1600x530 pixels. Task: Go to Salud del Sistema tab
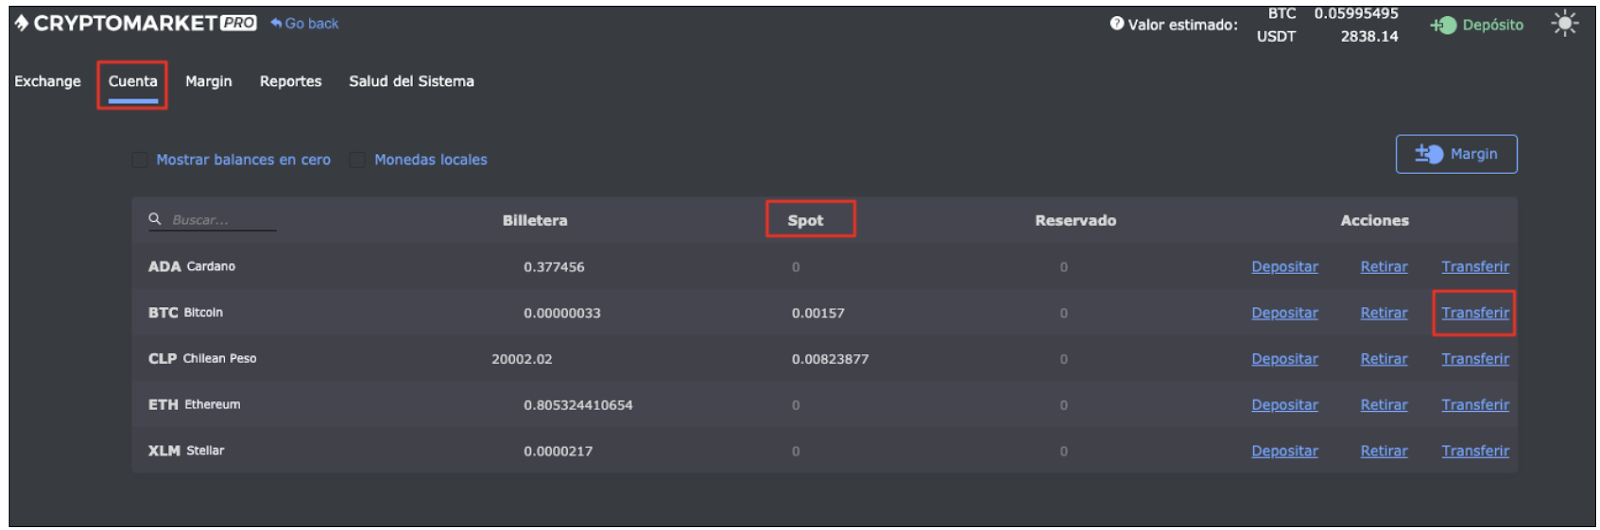coord(412,82)
